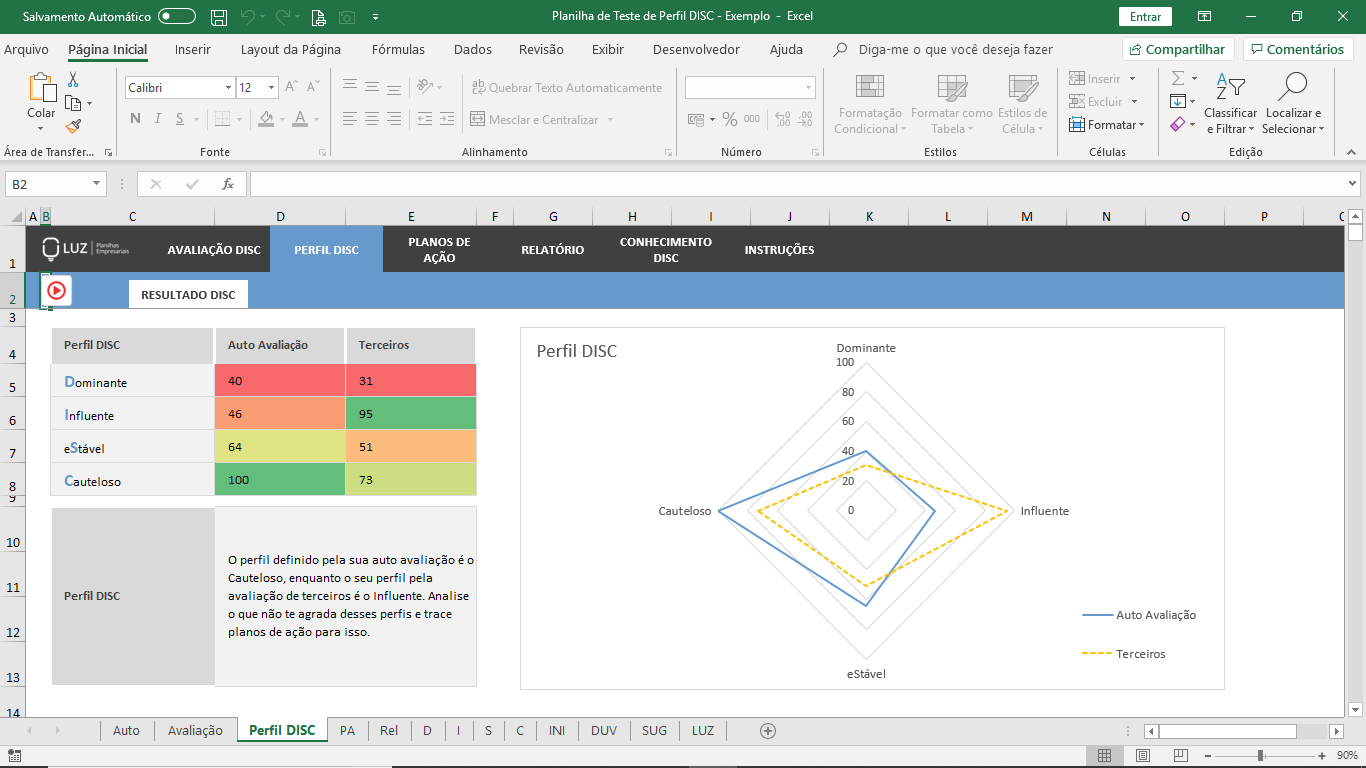Toggle middle vertical alignment
Image resolution: width=1366 pixels, height=768 pixels.
point(372,87)
